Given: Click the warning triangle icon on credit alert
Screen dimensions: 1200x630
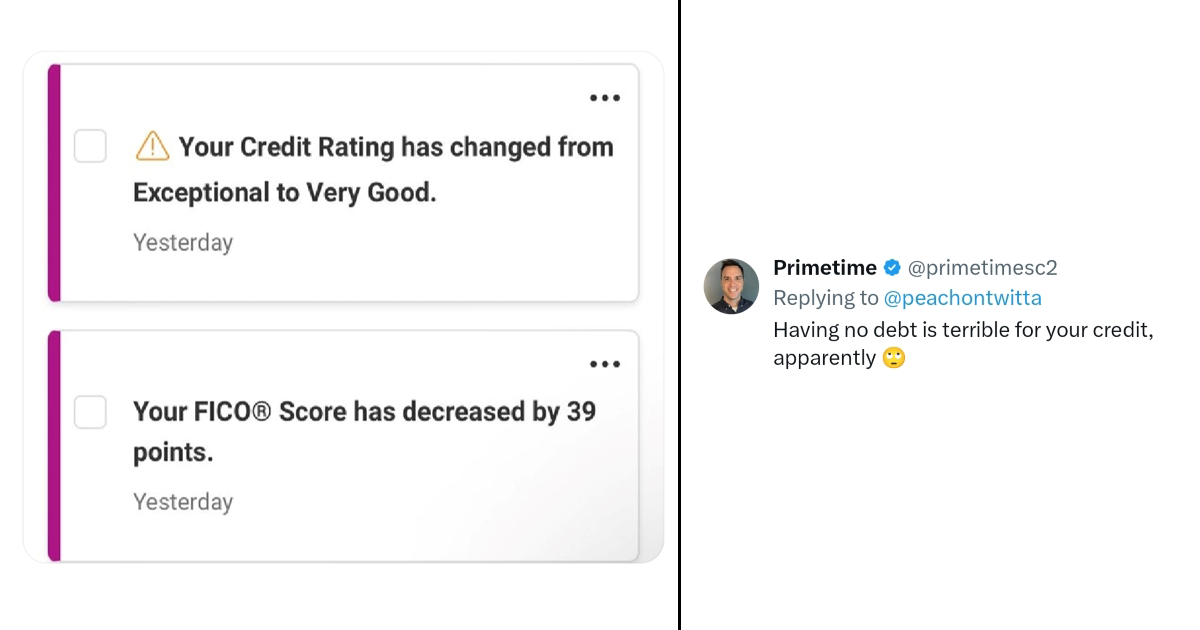Looking at the screenshot, I should click(x=151, y=145).
